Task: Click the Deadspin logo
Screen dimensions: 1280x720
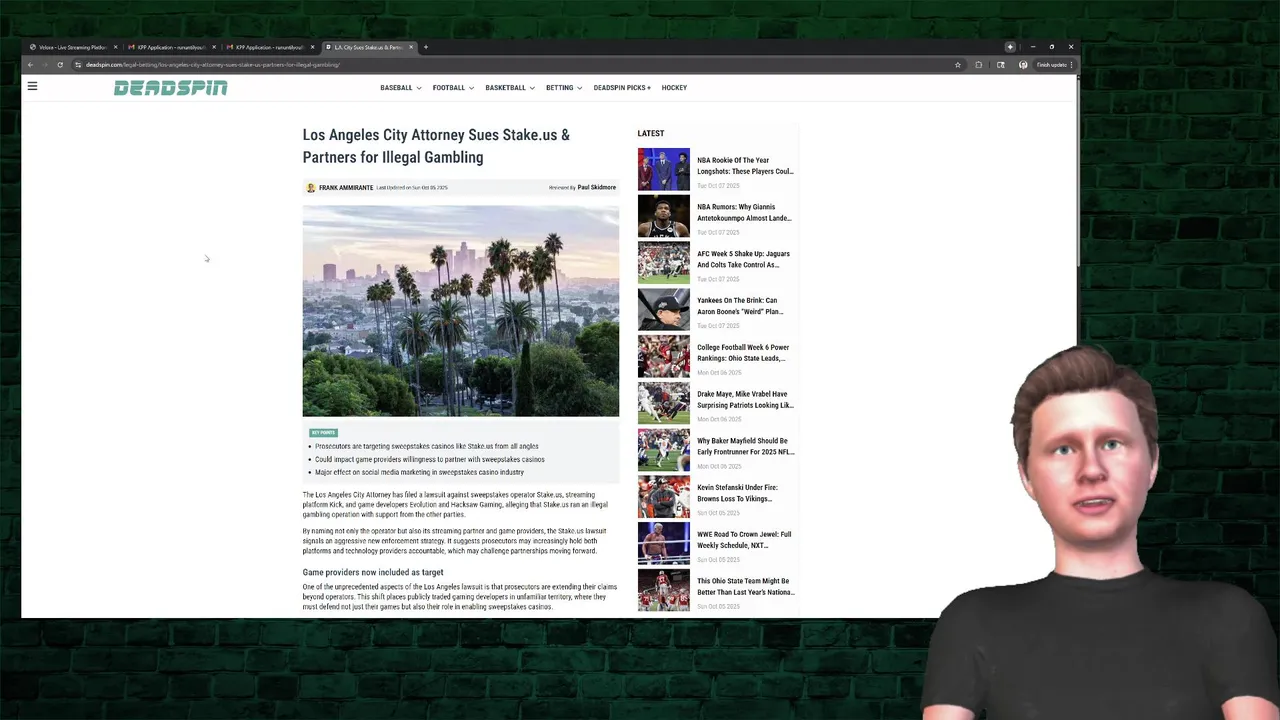Action: [171, 88]
